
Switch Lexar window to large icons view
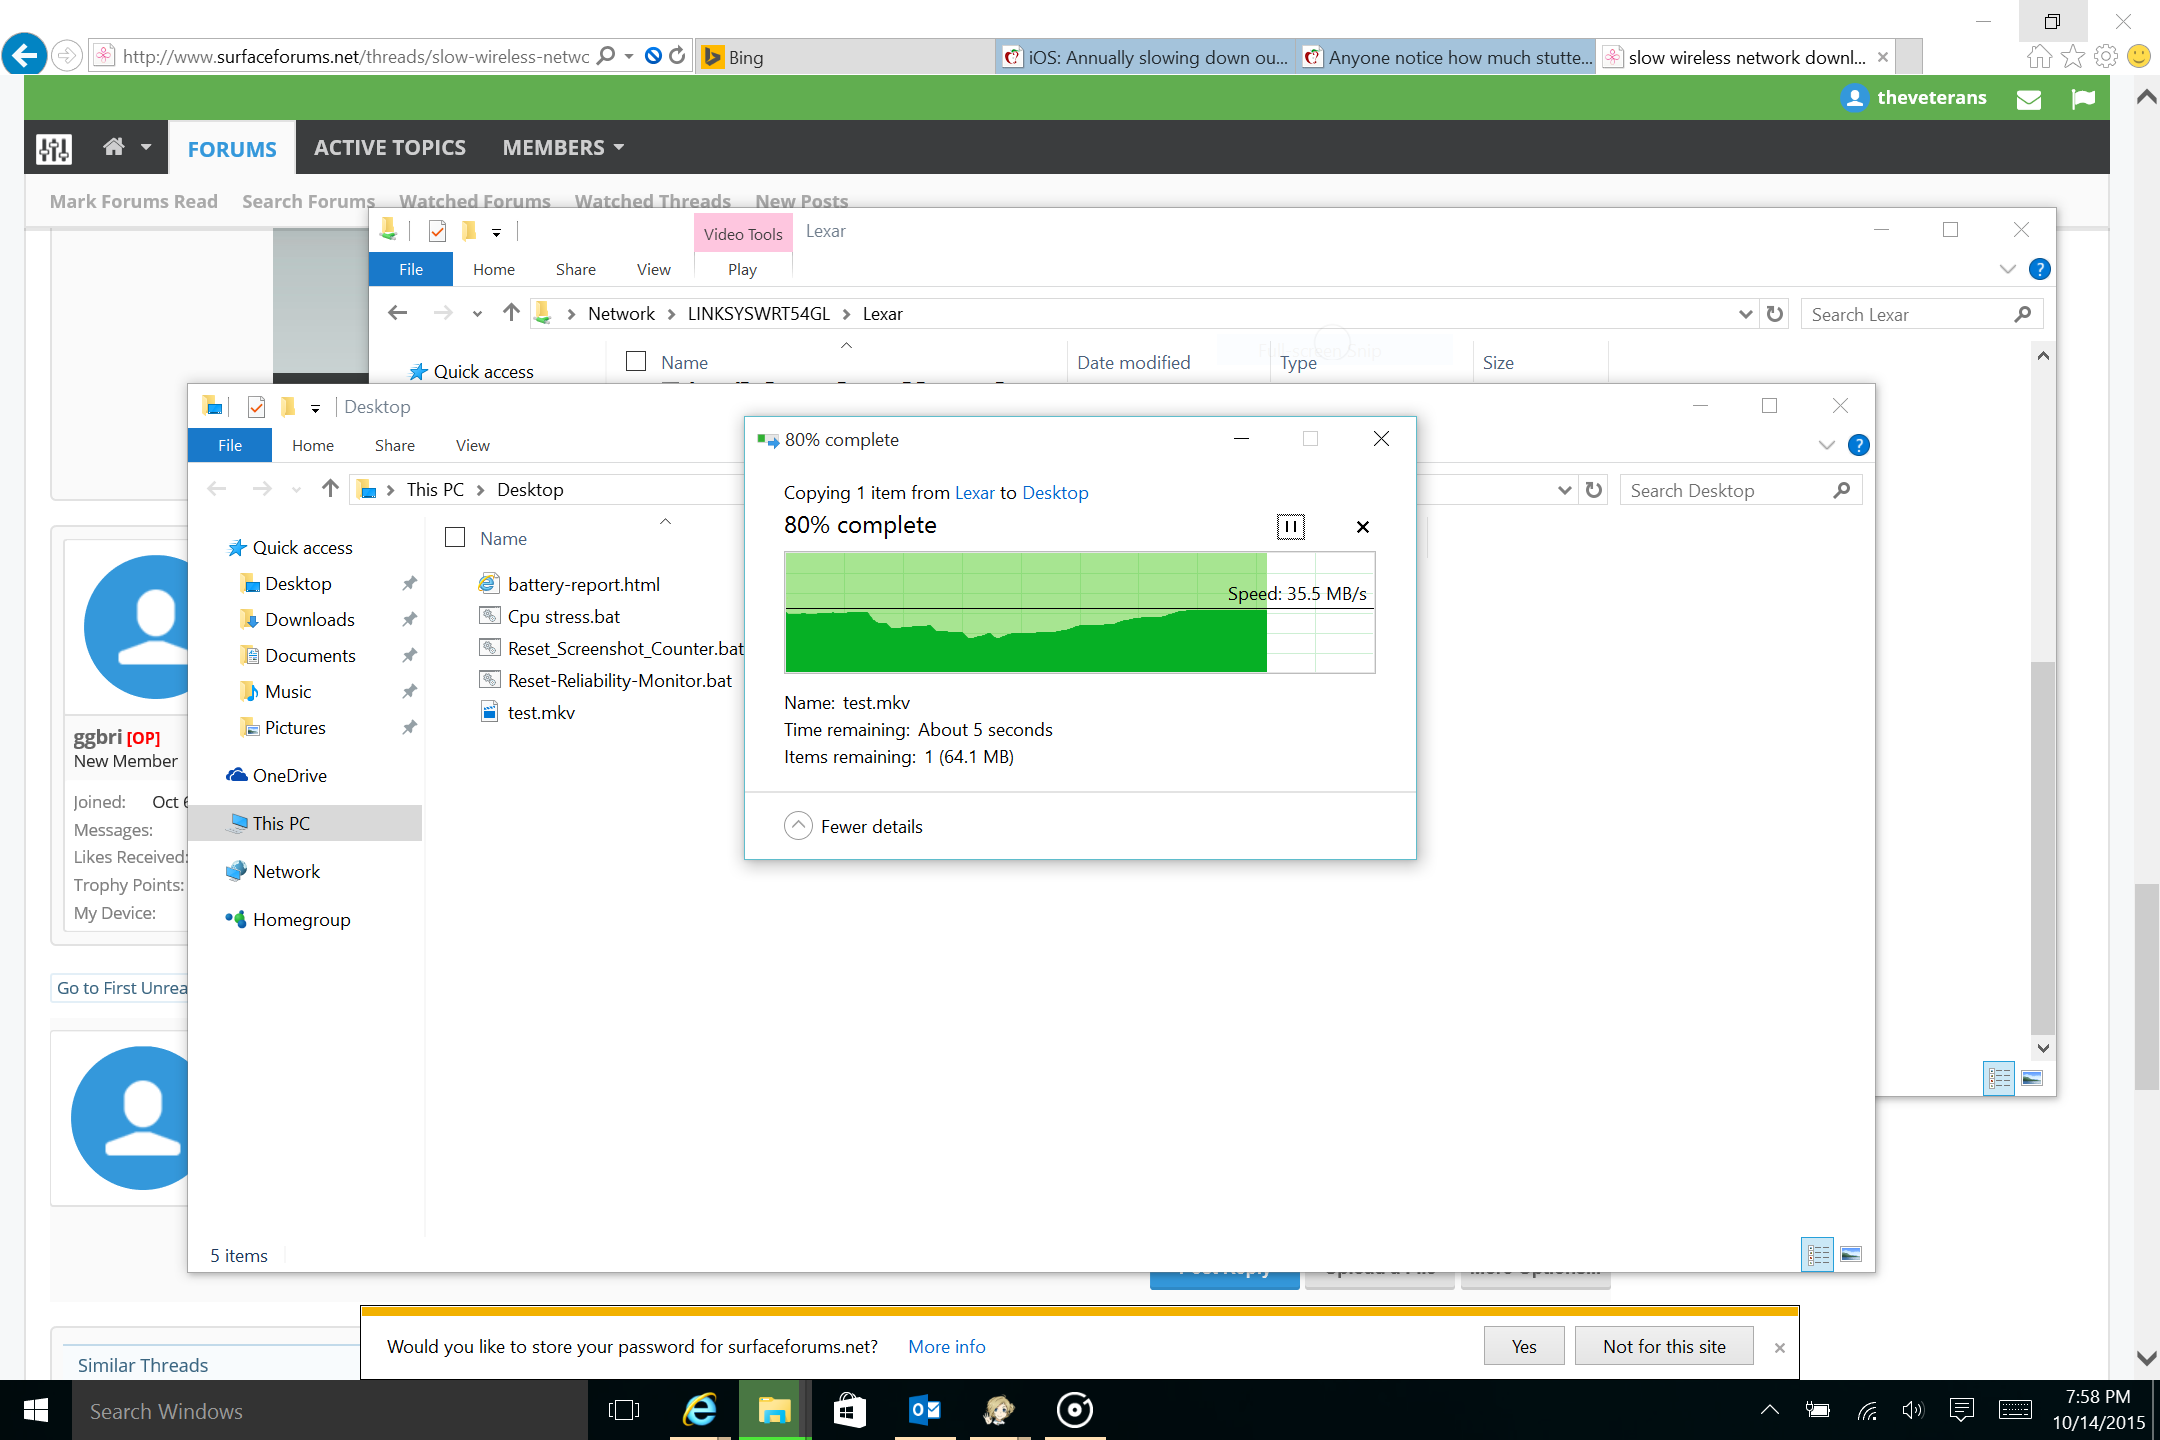2032,1078
